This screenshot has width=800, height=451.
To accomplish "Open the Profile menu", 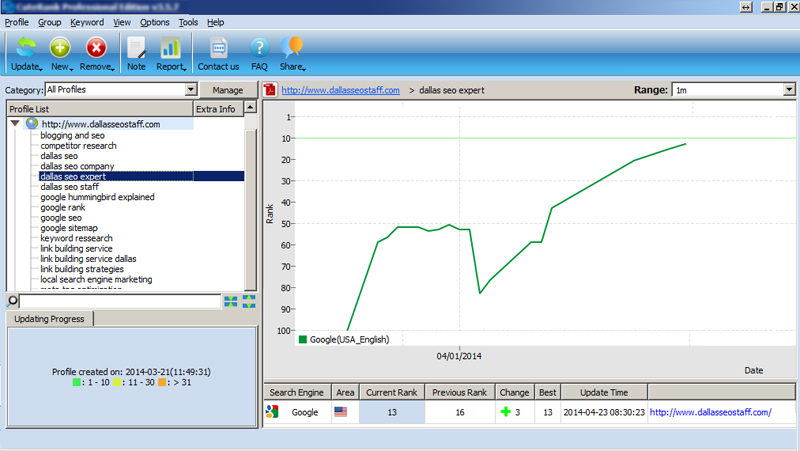I will [16, 22].
